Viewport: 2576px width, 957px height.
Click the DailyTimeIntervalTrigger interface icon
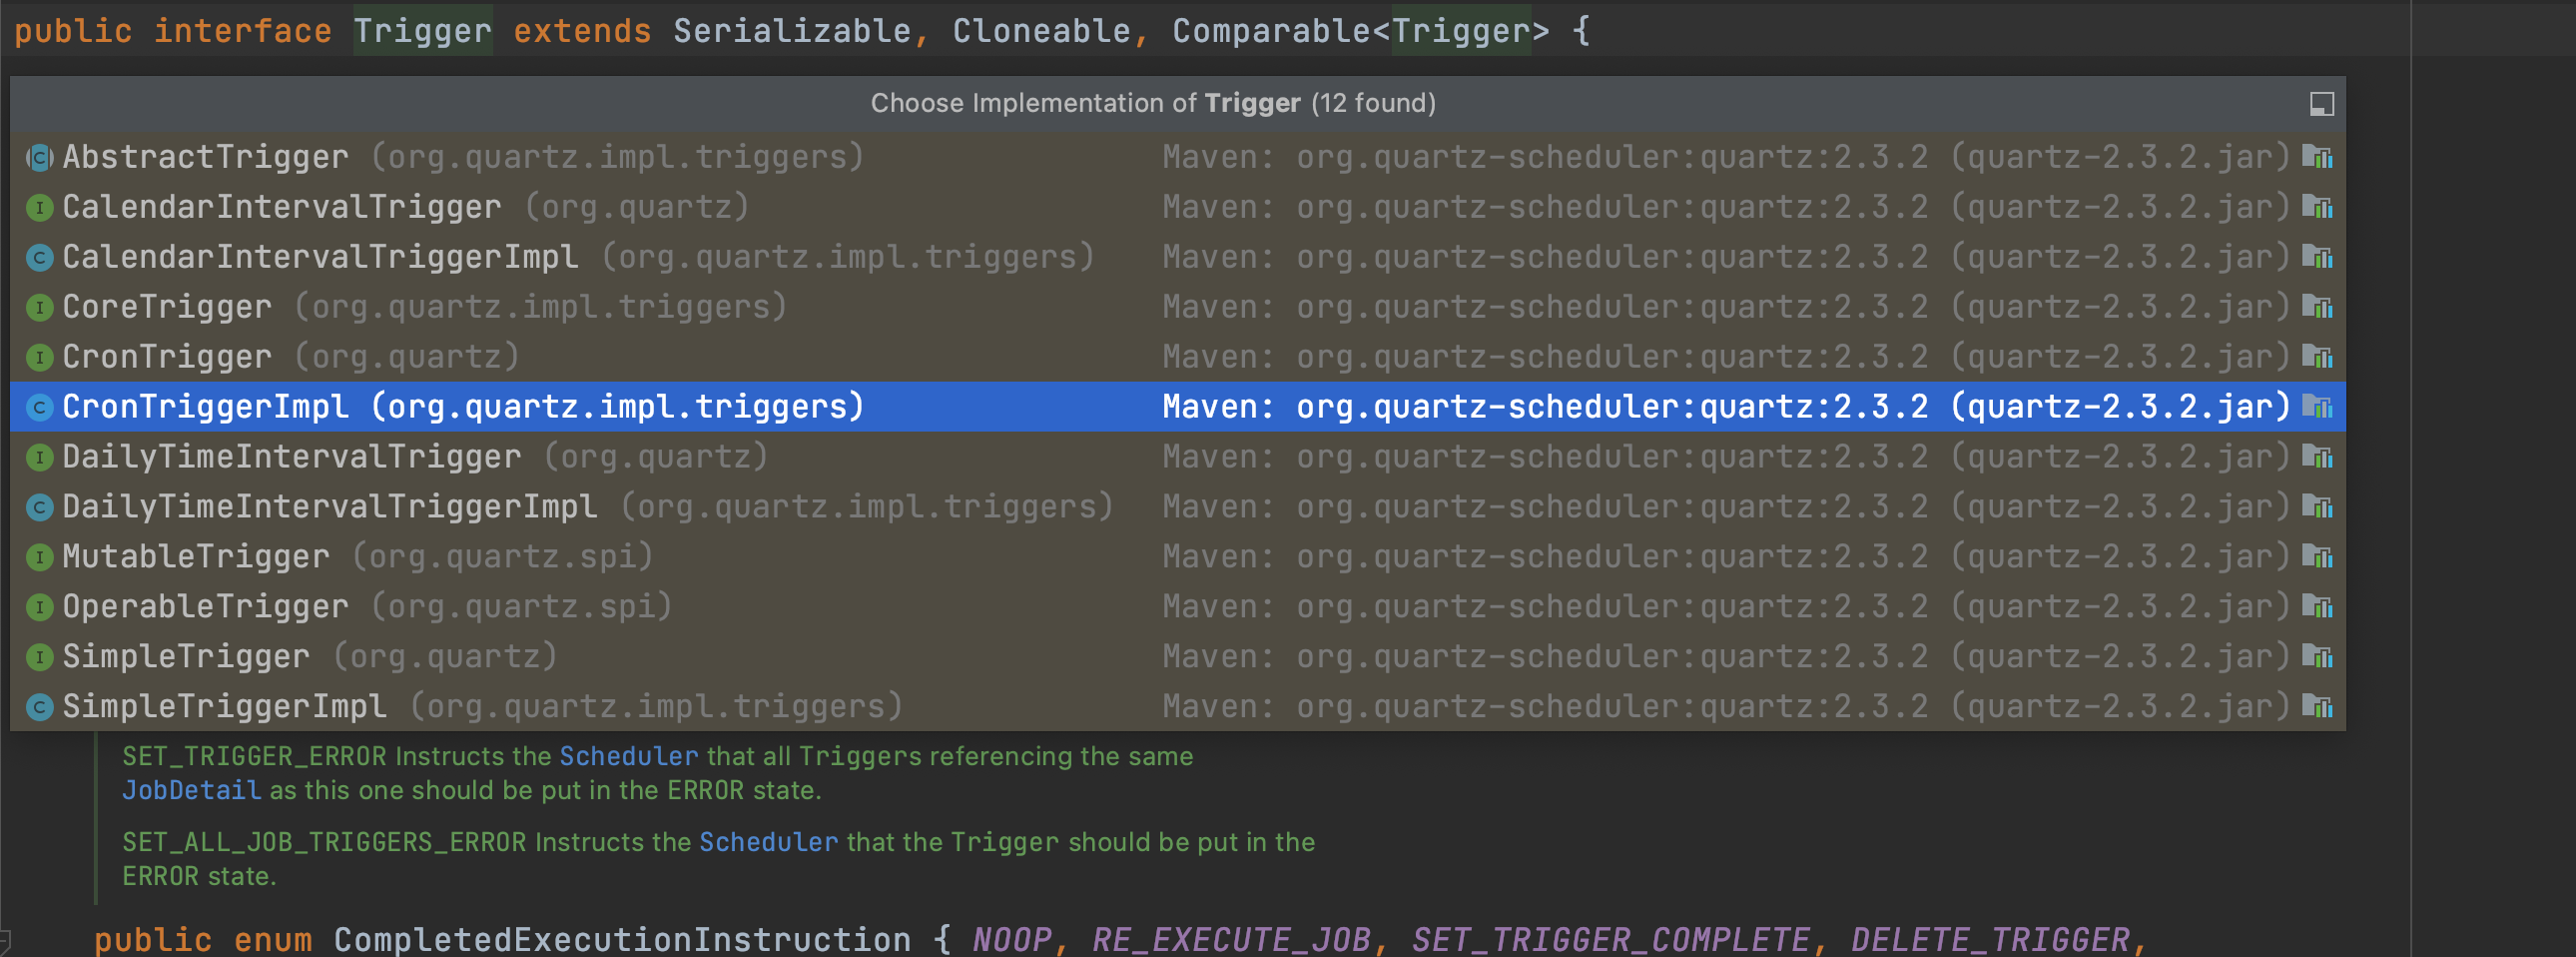(x=39, y=457)
